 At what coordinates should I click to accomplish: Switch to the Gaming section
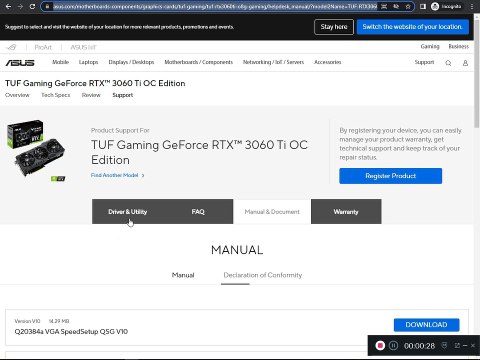pos(430,47)
